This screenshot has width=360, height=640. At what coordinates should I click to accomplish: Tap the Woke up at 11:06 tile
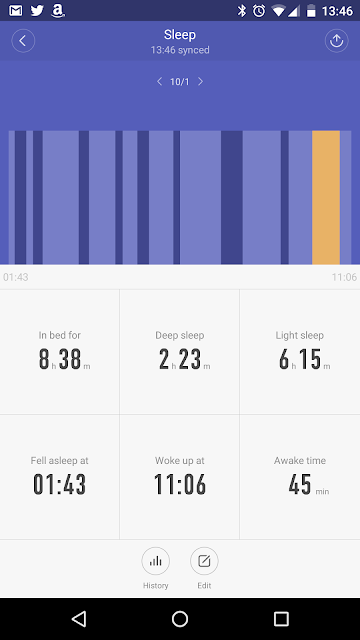click(180, 477)
